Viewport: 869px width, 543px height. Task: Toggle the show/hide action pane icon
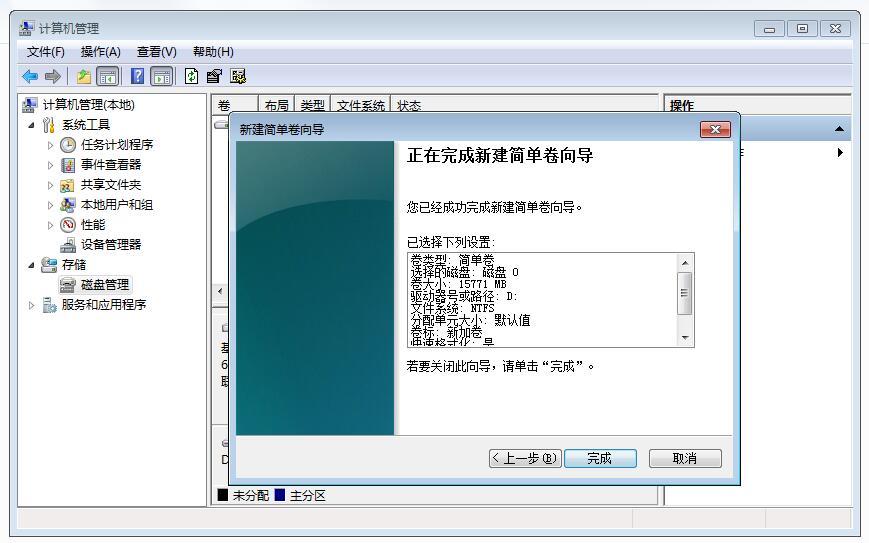click(162, 76)
